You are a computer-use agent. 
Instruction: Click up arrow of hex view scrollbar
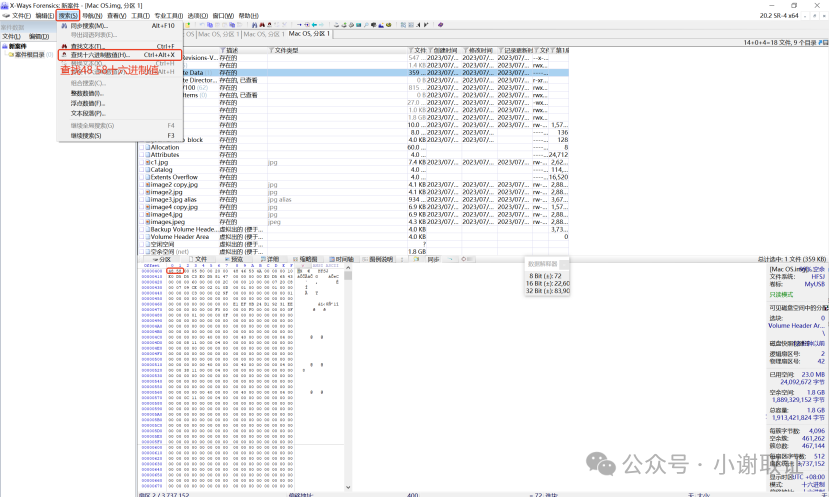(348, 268)
